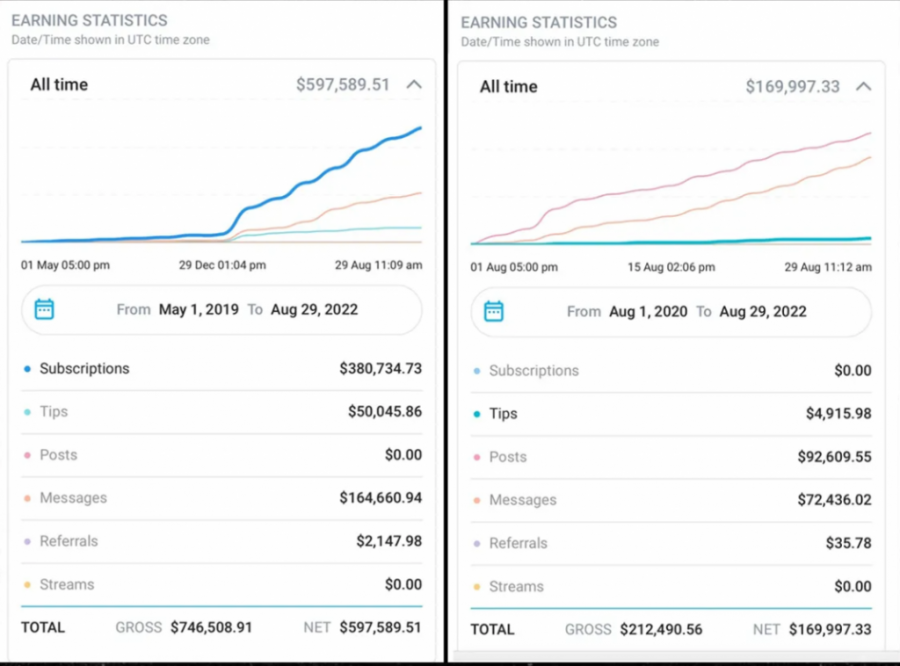Toggle Messages series in right panel
Screen dimensions: 900x666
[522, 499]
